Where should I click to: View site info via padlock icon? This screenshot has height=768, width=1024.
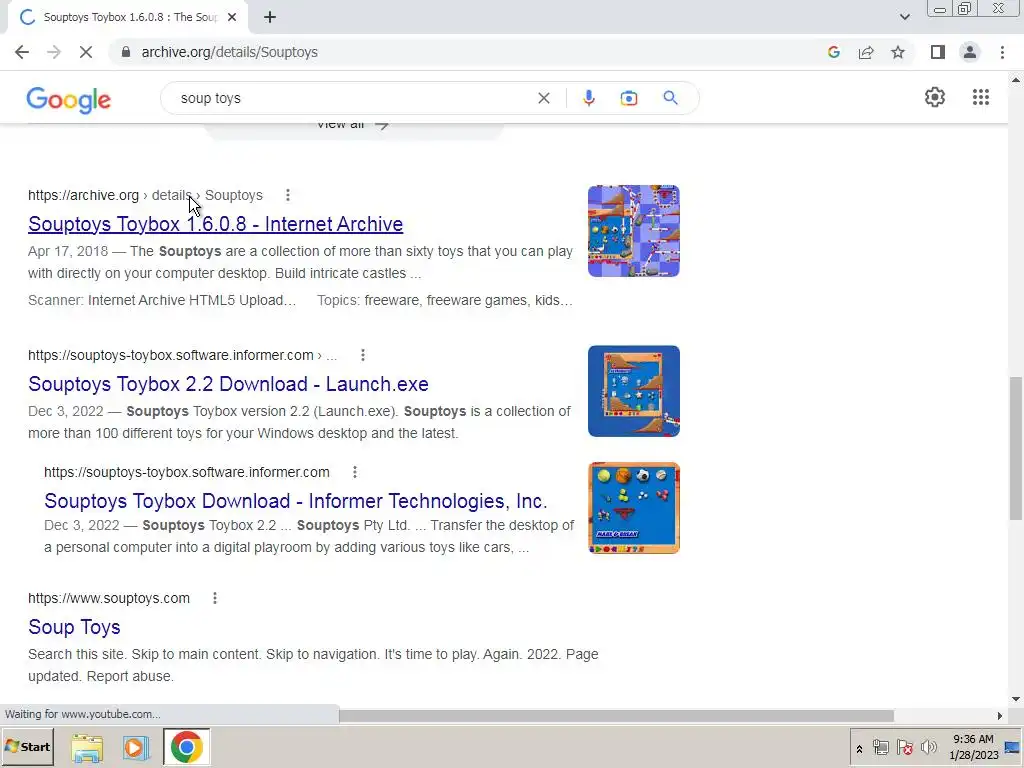coord(126,52)
